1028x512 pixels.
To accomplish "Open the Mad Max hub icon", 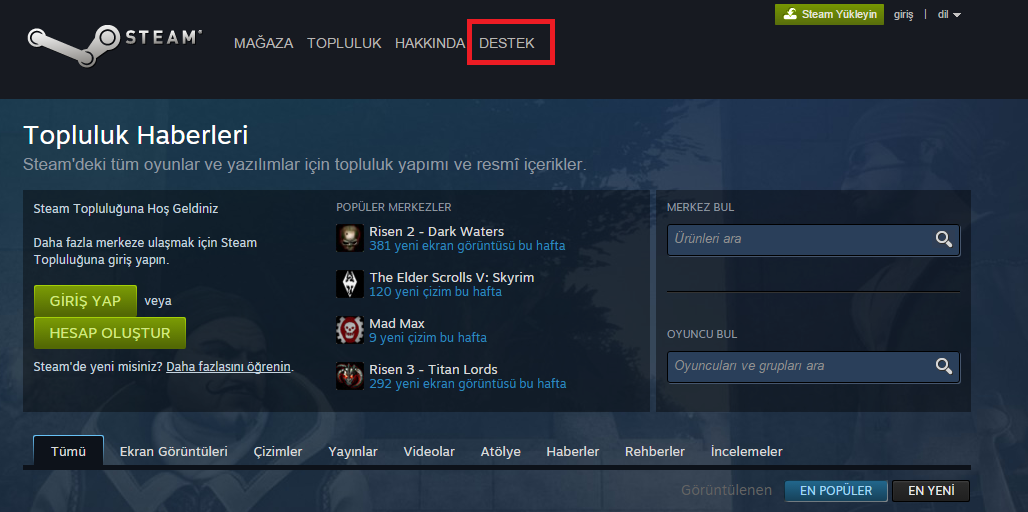I will coord(349,330).
